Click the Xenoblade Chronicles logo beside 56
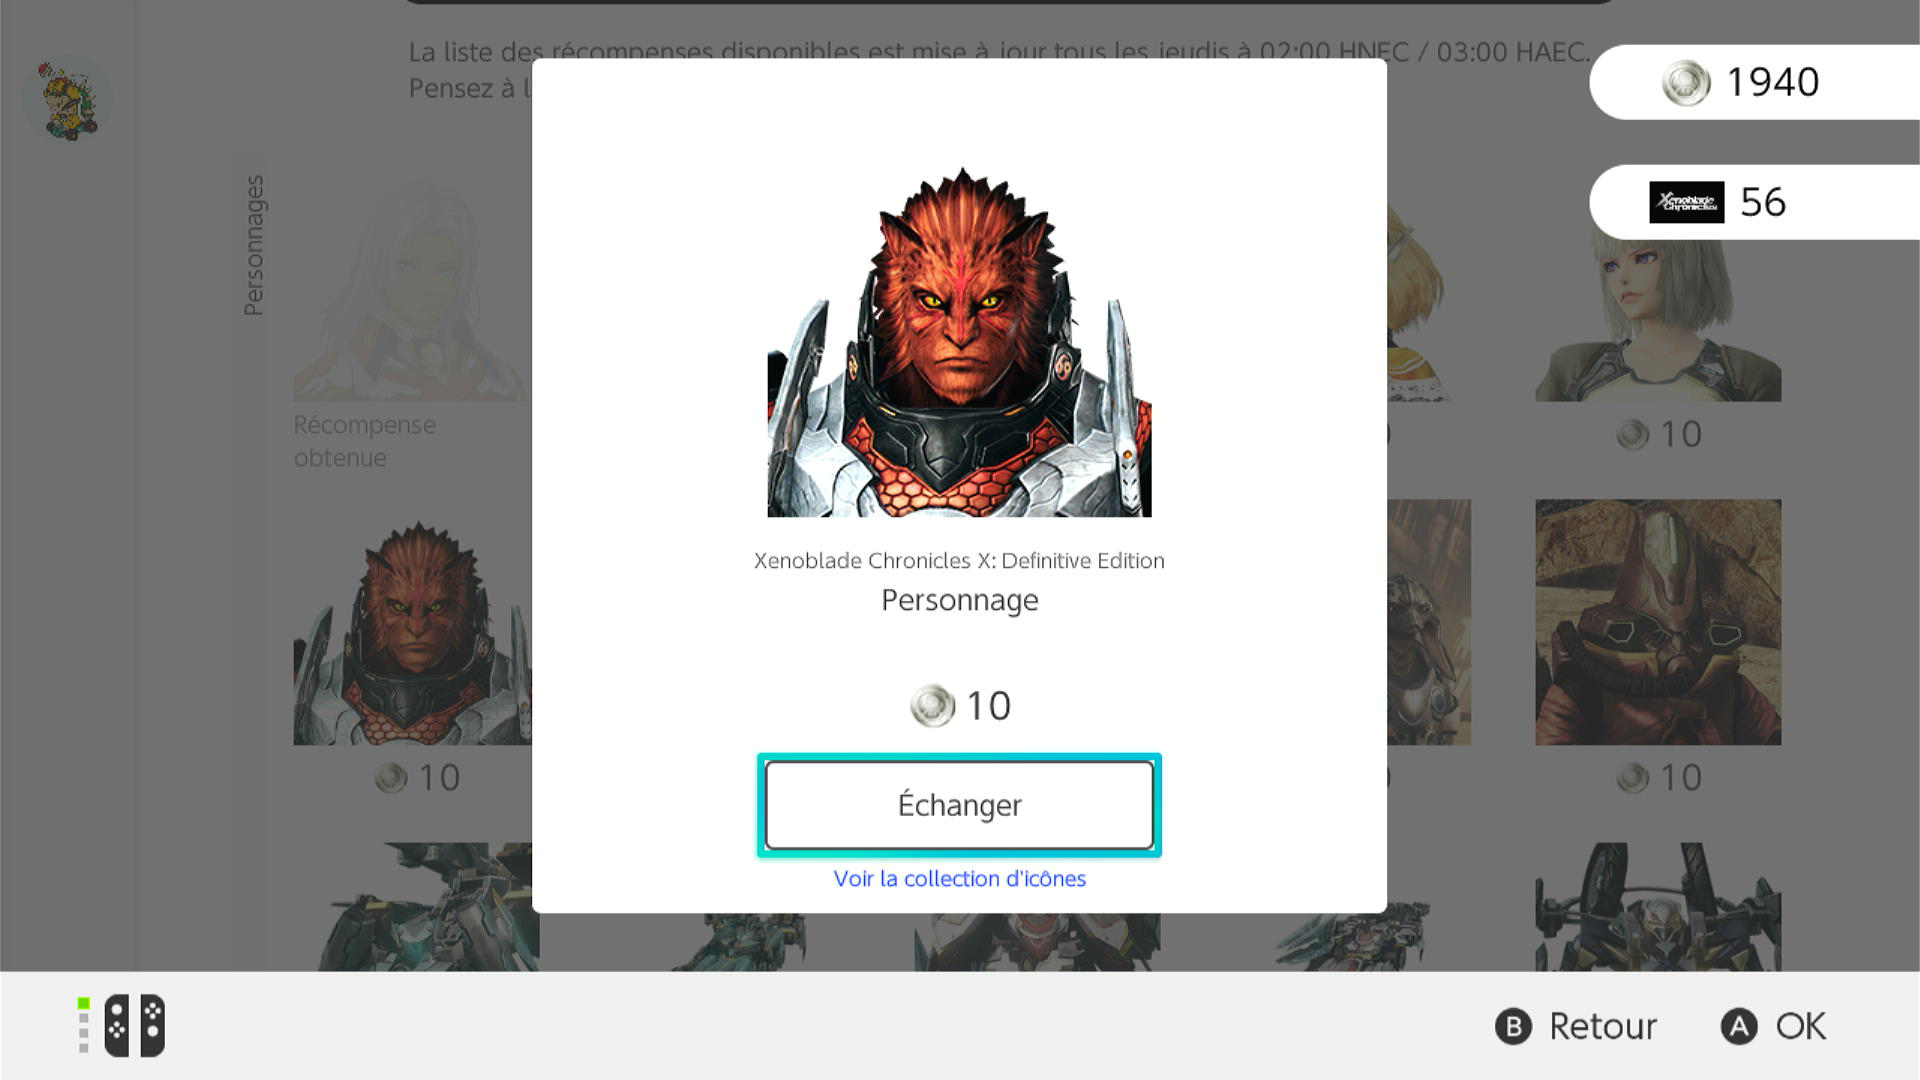The width and height of the screenshot is (1920, 1080). pos(1686,202)
